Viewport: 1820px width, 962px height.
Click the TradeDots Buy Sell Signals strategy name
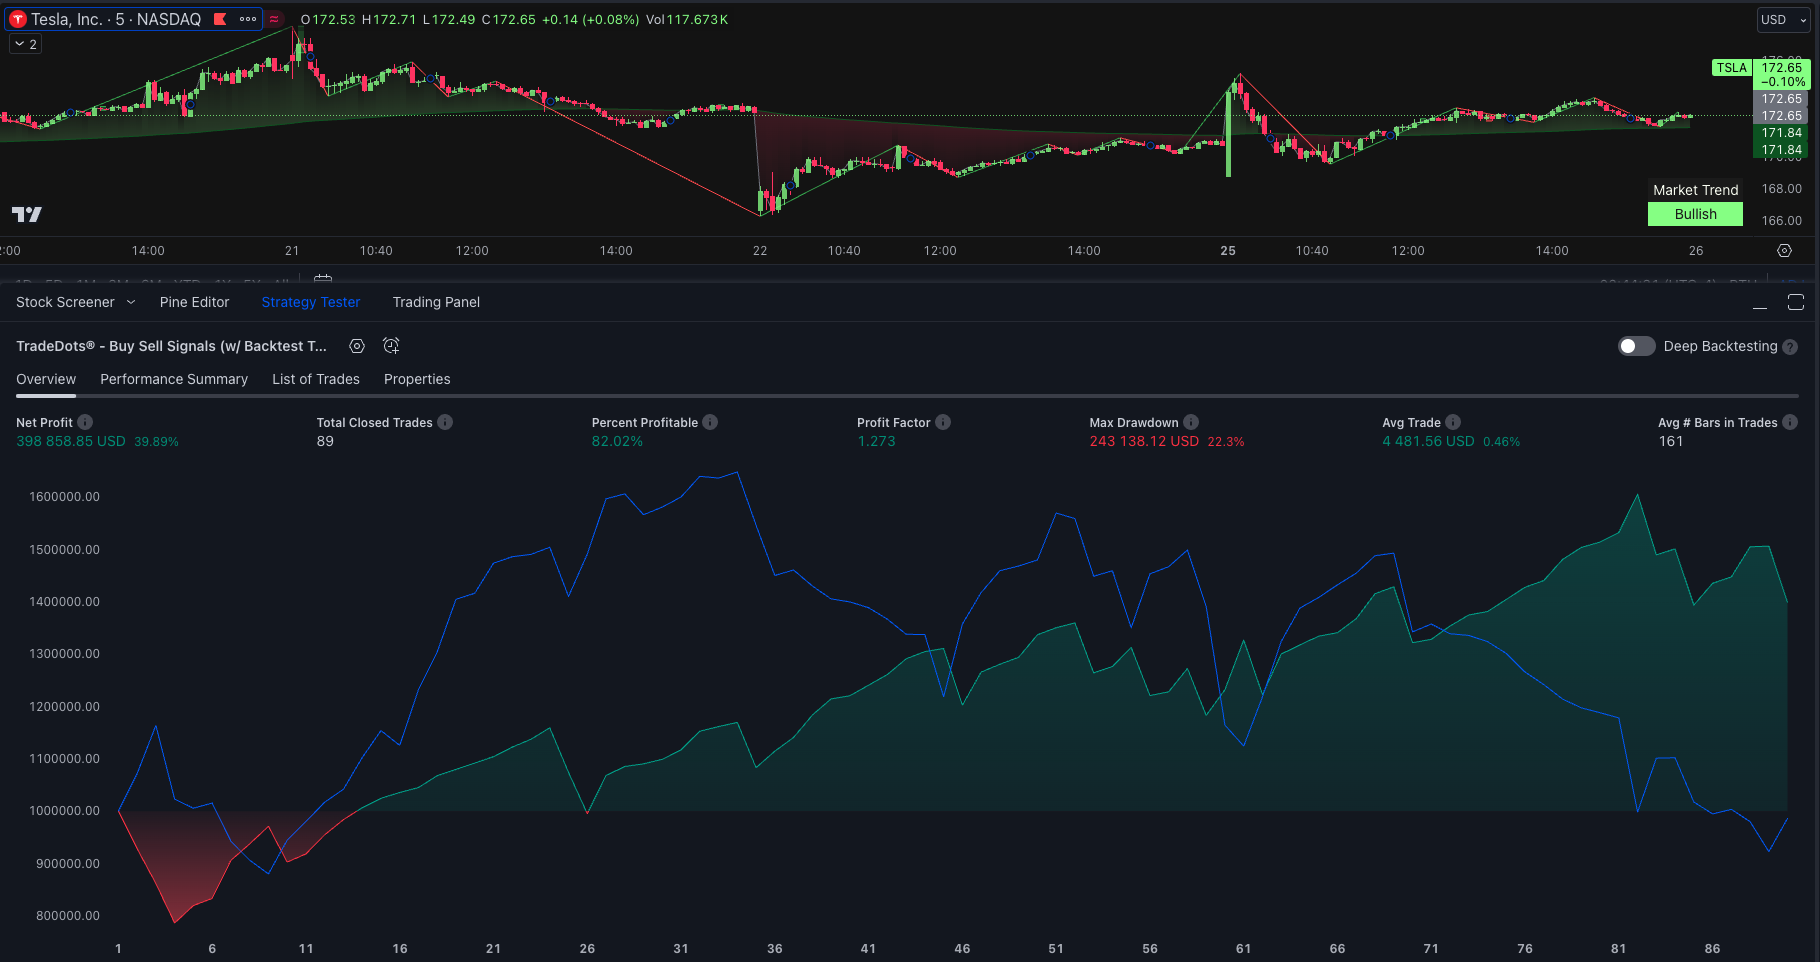[171, 346]
